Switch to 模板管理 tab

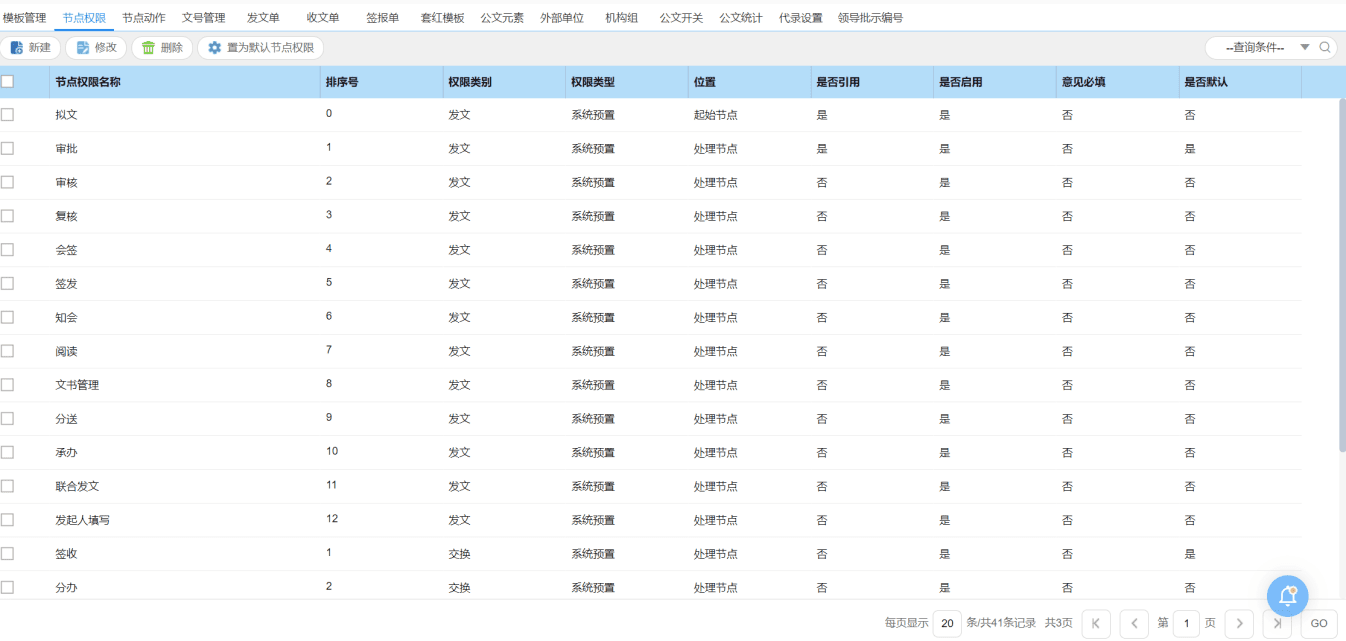pyautogui.click(x=25, y=18)
